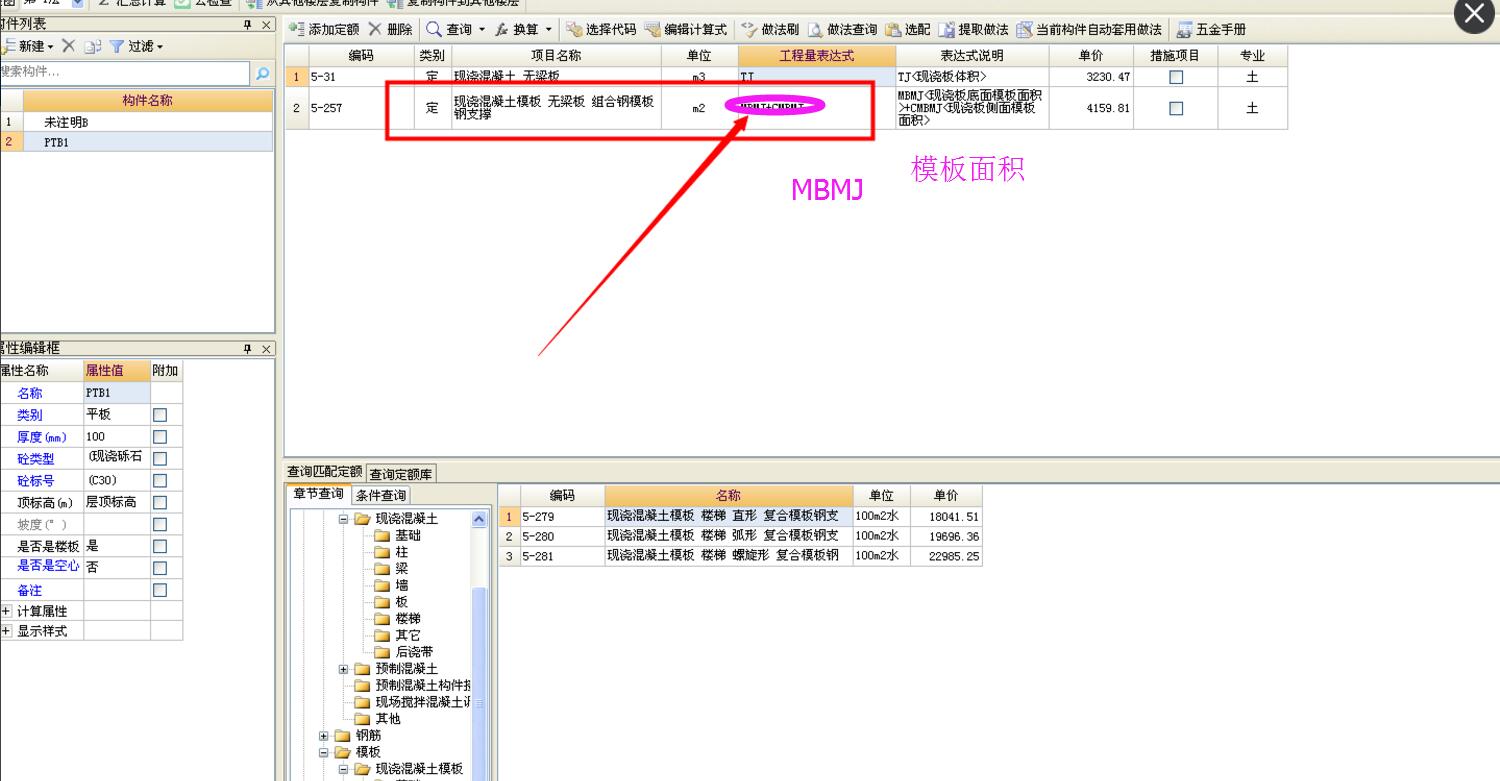Screen dimensions: 1500x781
Task: Open the 新建 dropdown arrow
Action: (50, 47)
